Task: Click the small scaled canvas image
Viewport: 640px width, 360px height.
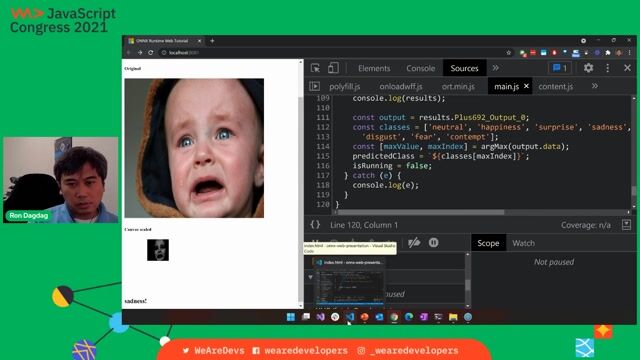Action: pyautogui.click(x=158, y=250)
